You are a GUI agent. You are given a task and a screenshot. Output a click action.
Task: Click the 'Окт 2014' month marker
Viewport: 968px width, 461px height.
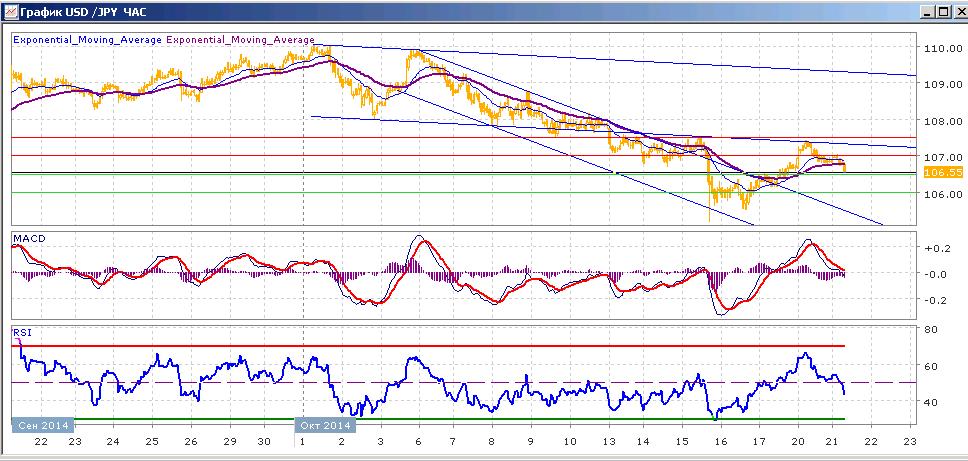tap(326, 425)
